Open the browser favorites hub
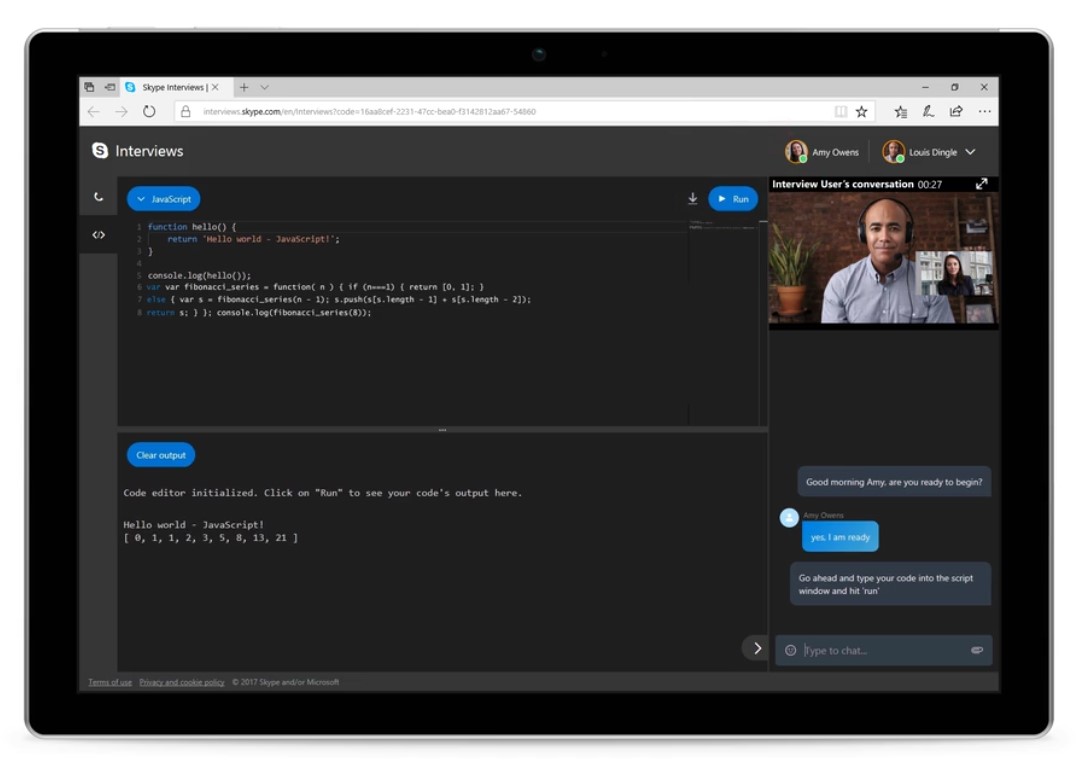The height and width of the screenshot is (768, 1080). click(x=900, y=112)
